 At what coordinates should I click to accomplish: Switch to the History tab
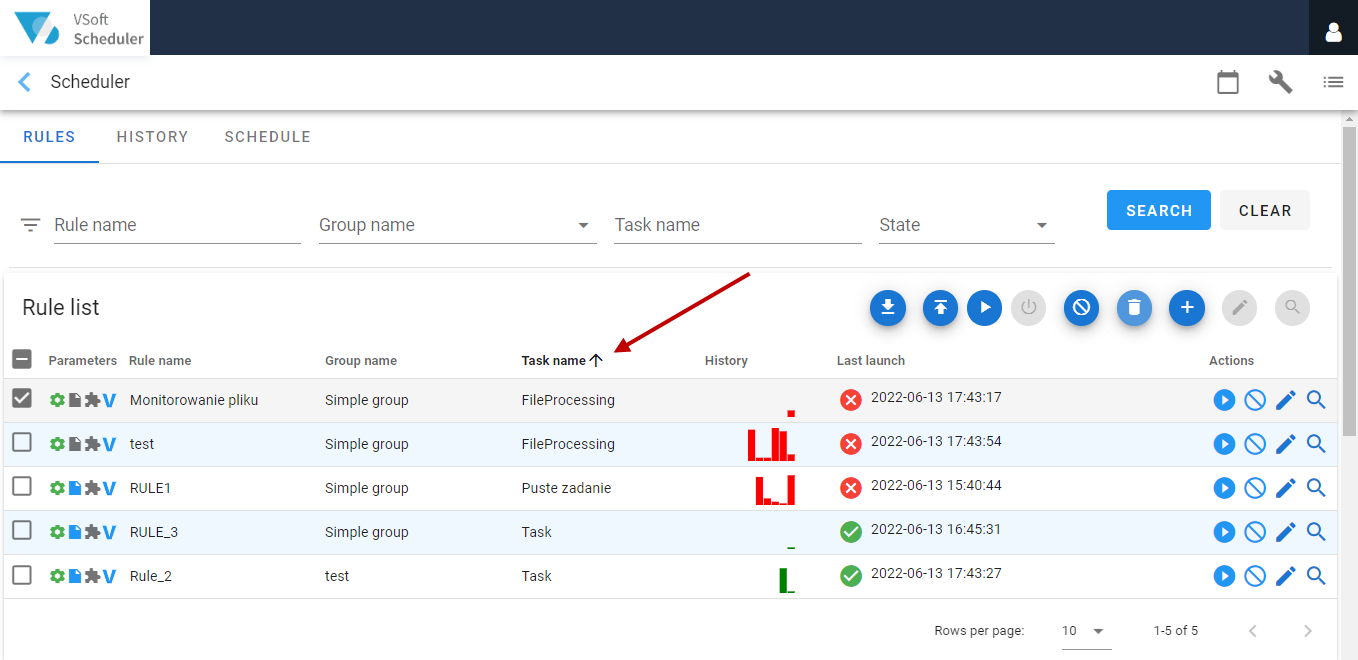152,137
